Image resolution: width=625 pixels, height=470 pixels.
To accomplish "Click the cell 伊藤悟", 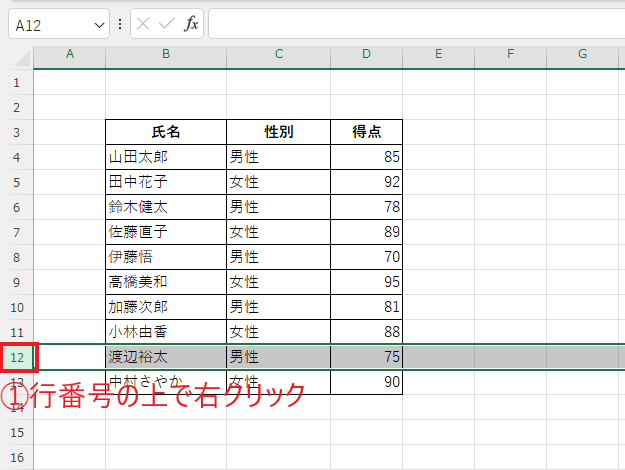I will pos(166,257).
